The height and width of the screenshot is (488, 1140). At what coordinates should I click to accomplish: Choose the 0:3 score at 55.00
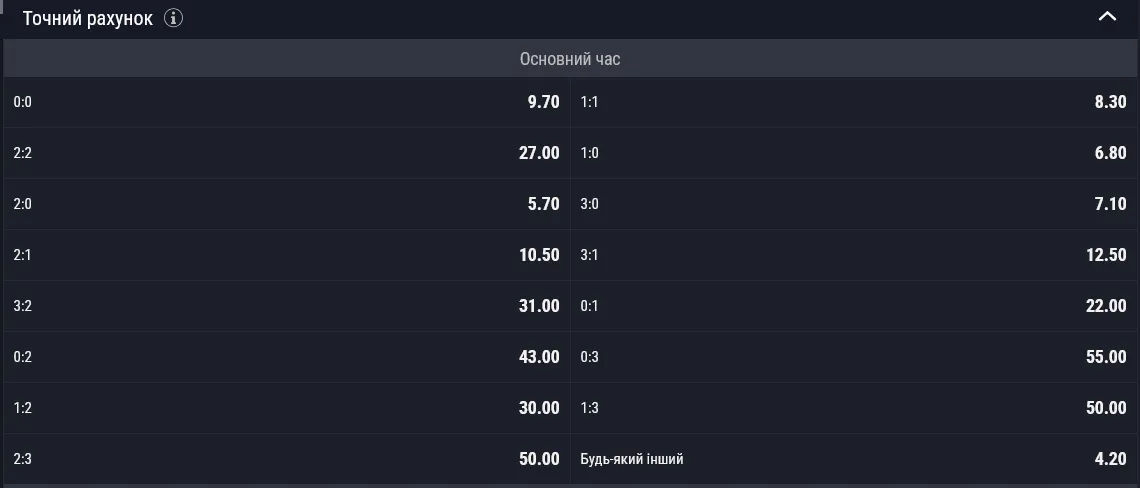[854, 357]
